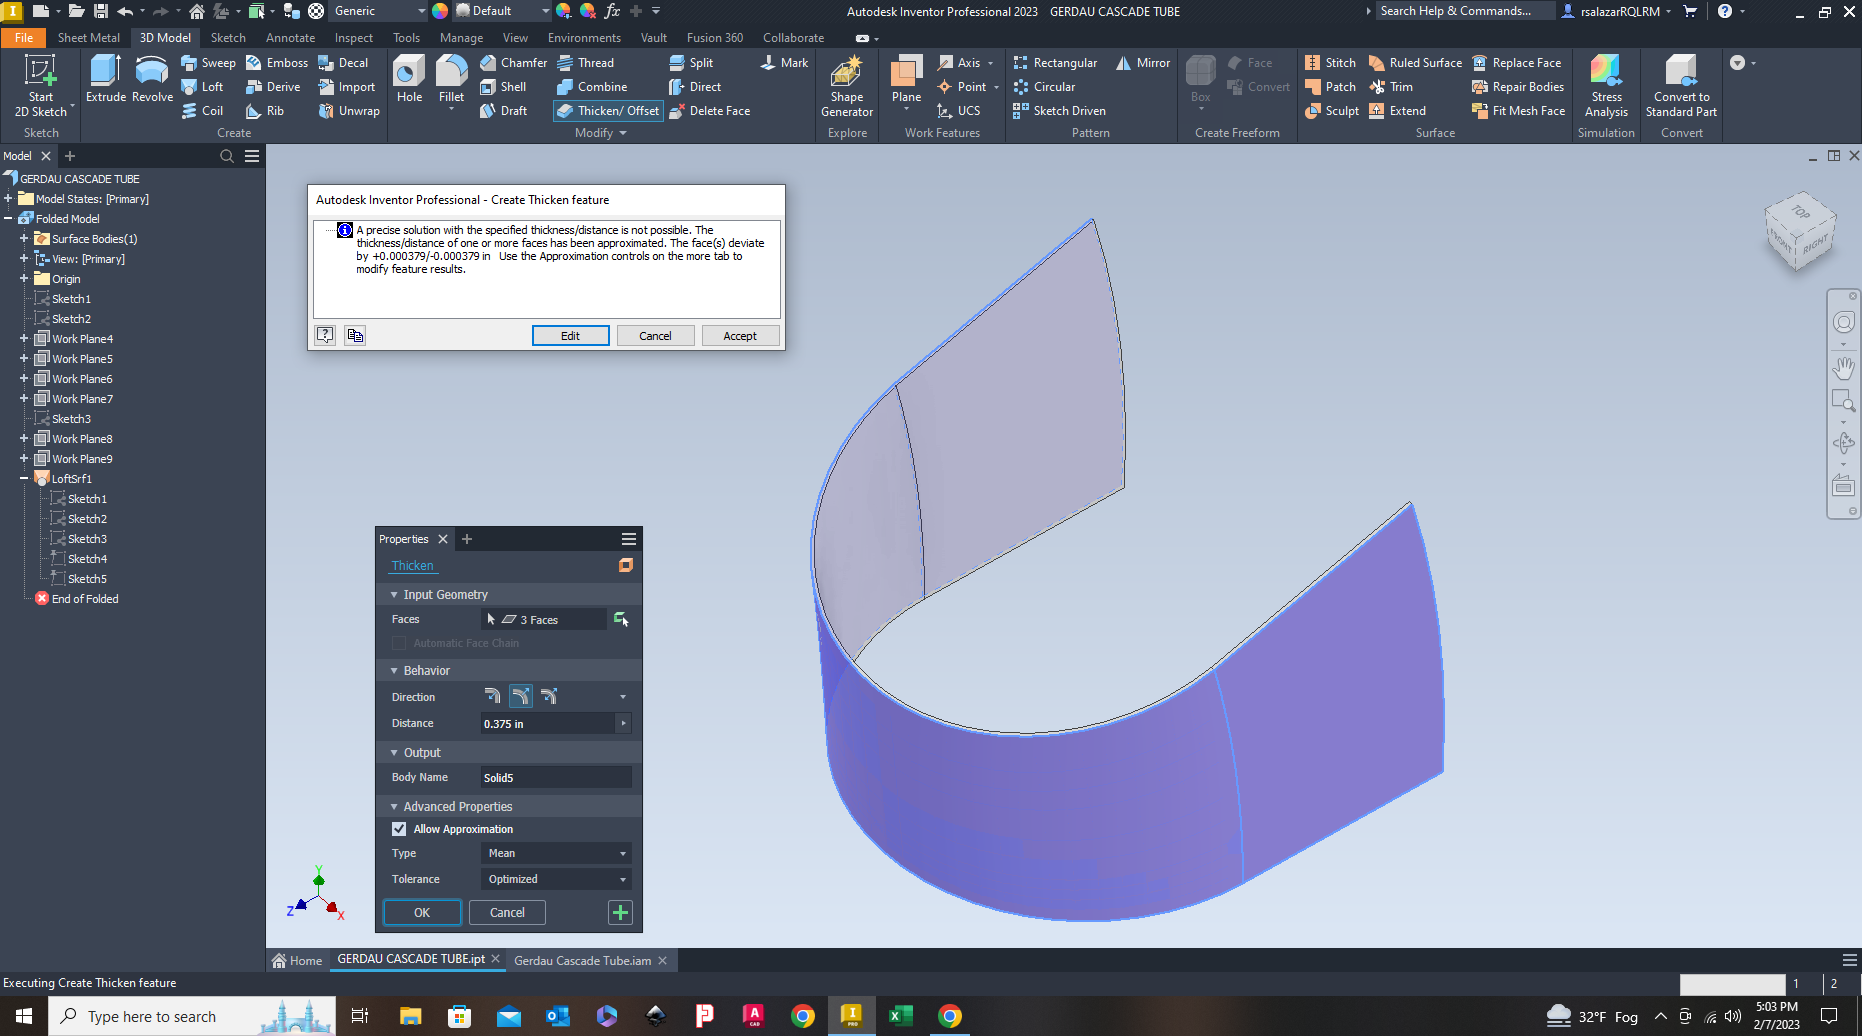Expand the Work Plane4 tree node
The image size is (1862, 1036).
point(24,339)
